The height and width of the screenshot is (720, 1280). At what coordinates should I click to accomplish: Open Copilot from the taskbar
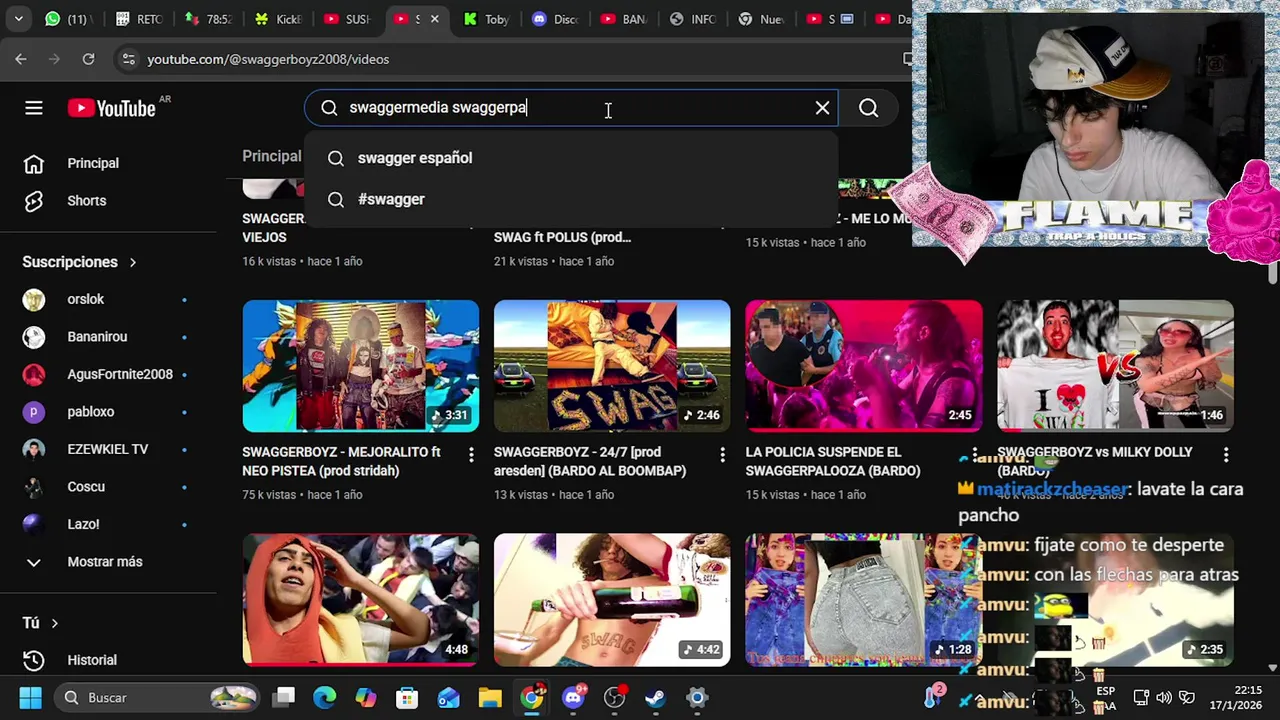(366, 697)
